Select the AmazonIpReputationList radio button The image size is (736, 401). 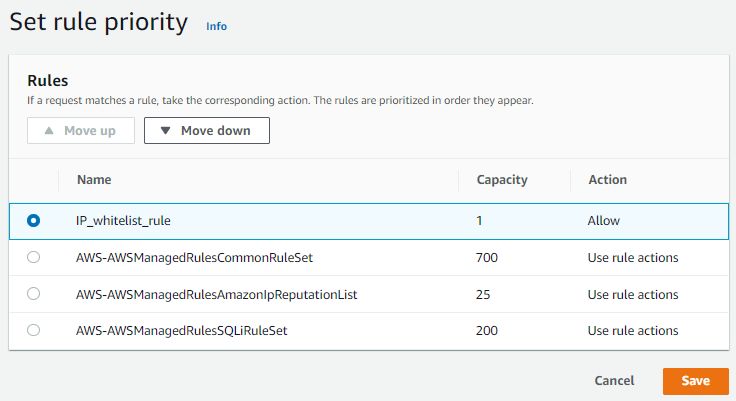pyautogui.click(x=33, y=293)
